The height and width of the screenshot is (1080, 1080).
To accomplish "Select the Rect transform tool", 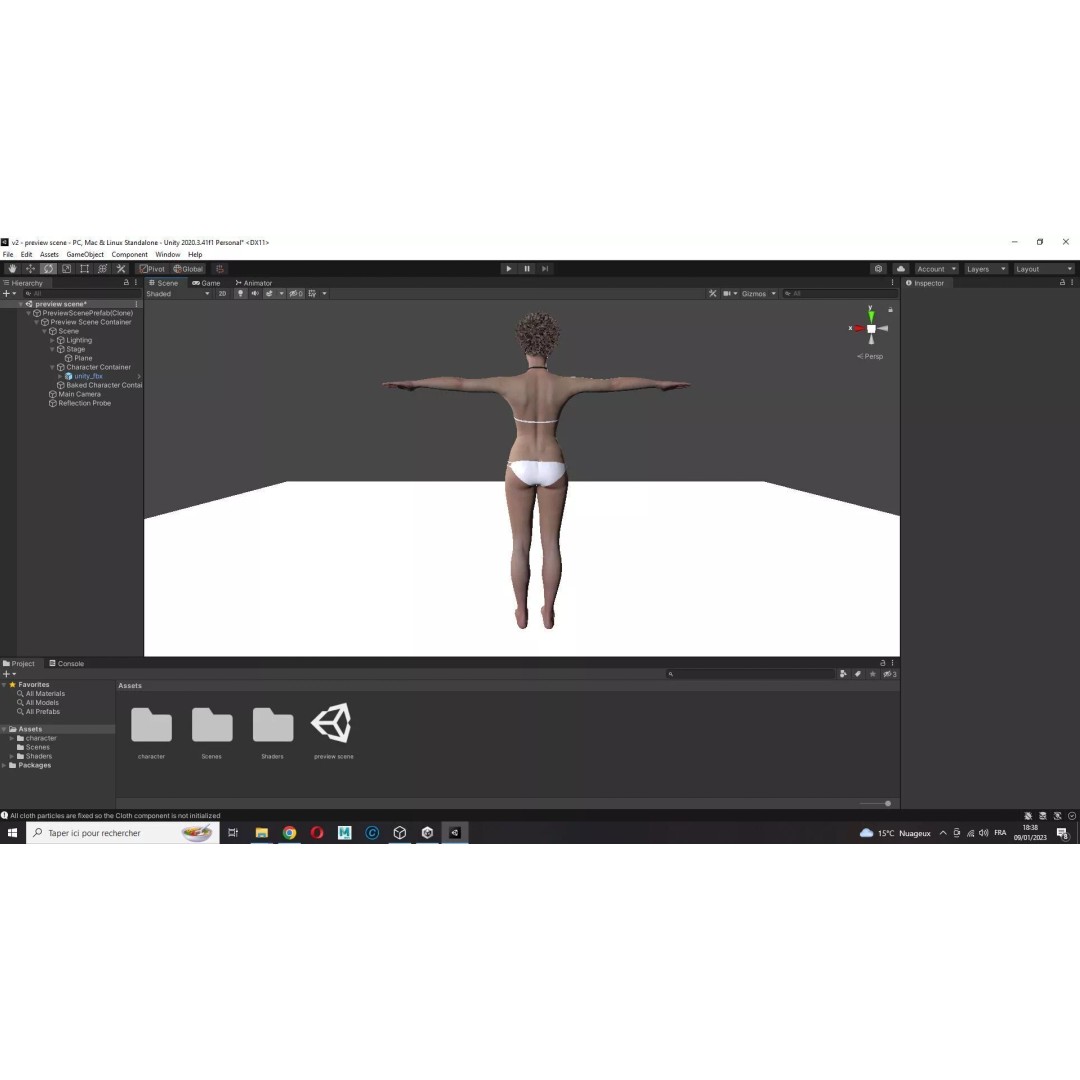I will (84, 269).
